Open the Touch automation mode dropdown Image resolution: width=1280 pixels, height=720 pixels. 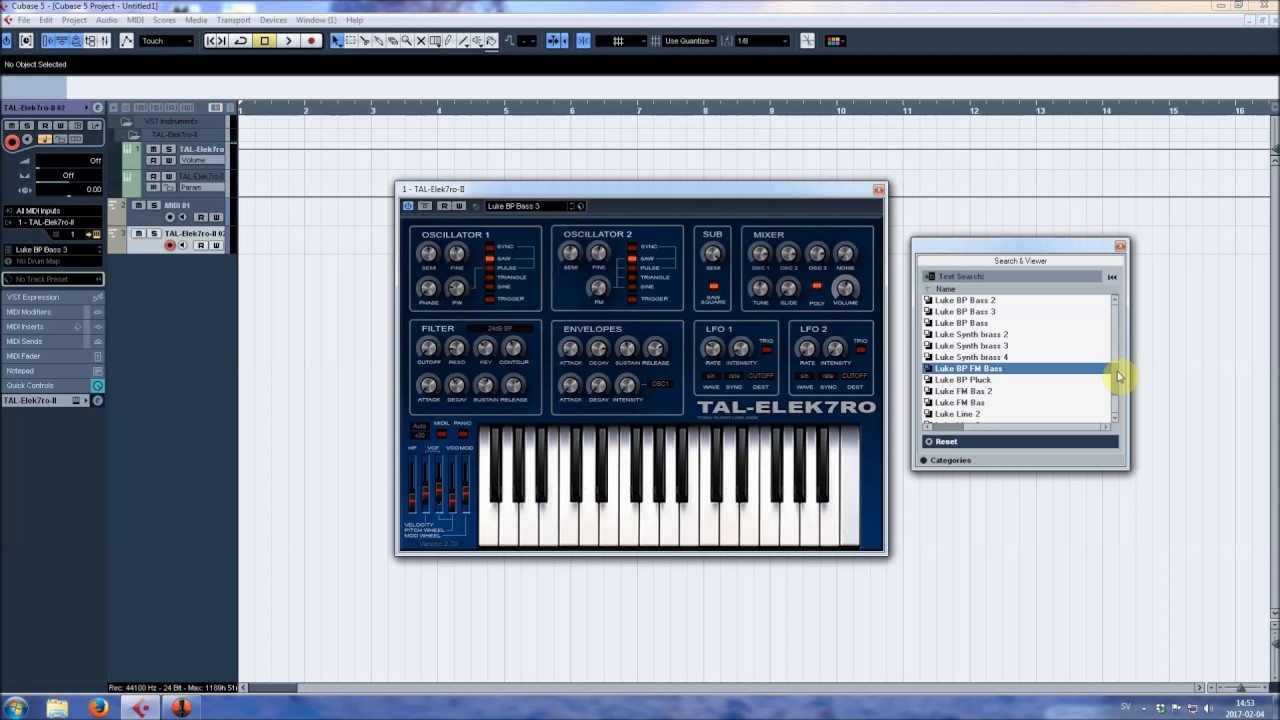click(x=166, y=41)
